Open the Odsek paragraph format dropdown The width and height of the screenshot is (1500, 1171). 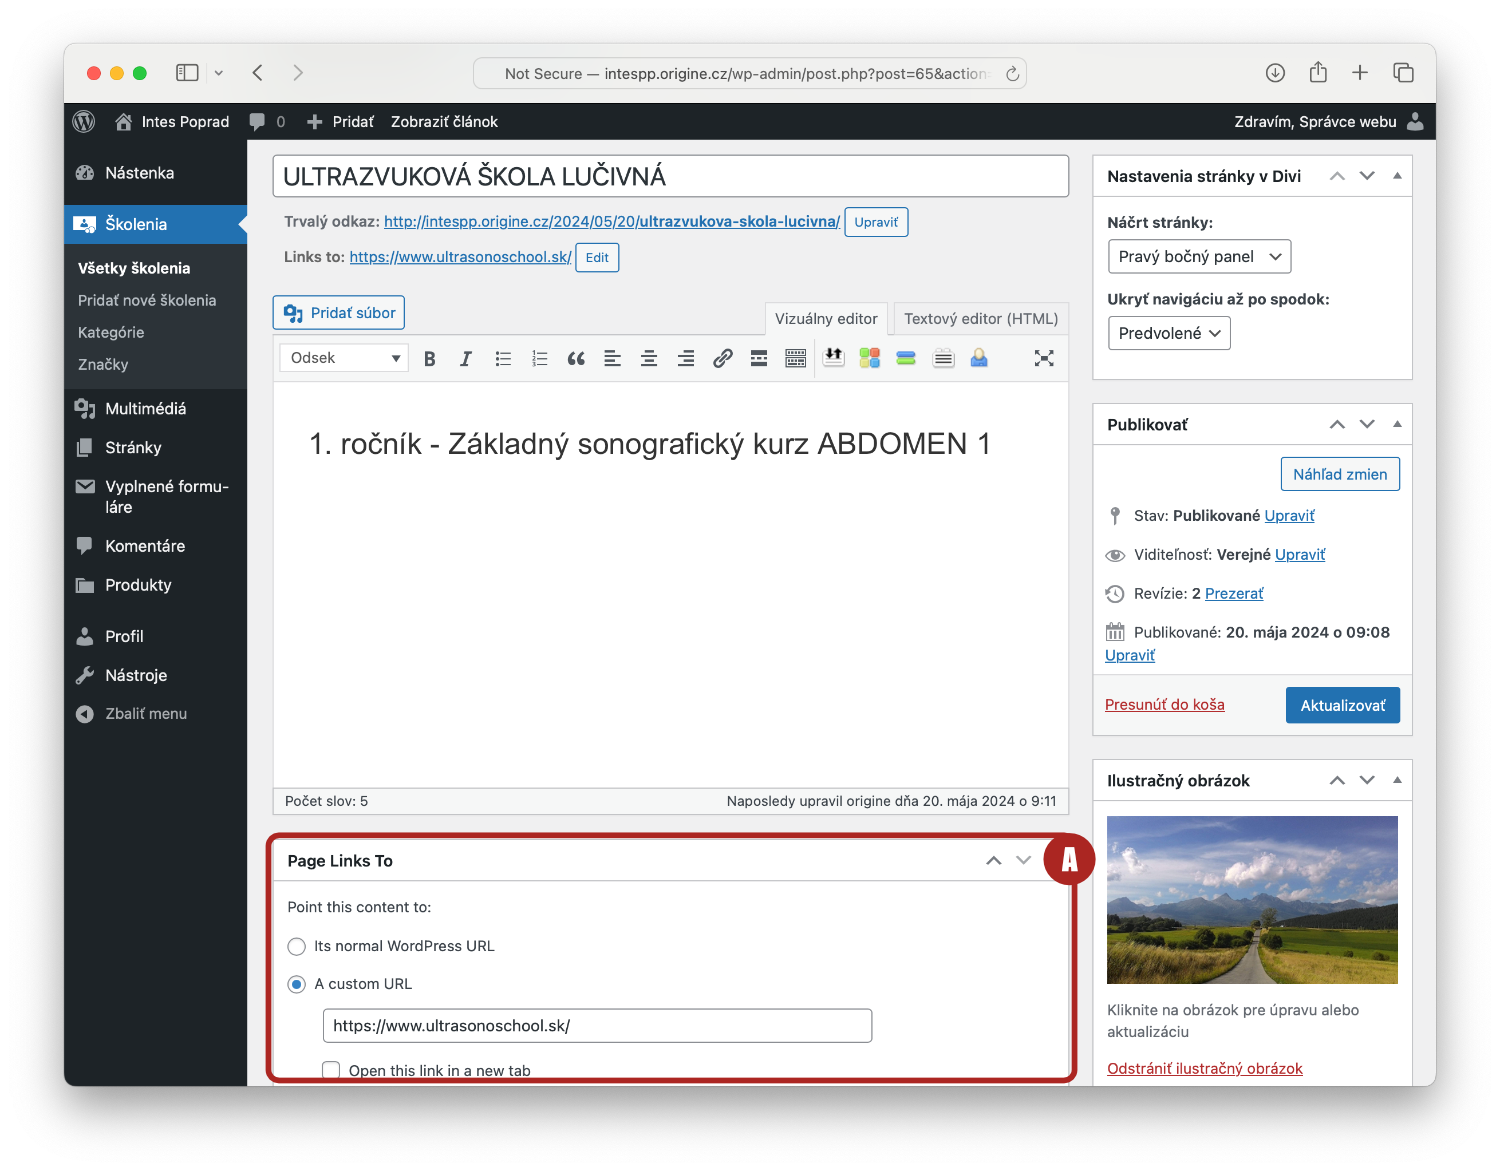(344, 358)
